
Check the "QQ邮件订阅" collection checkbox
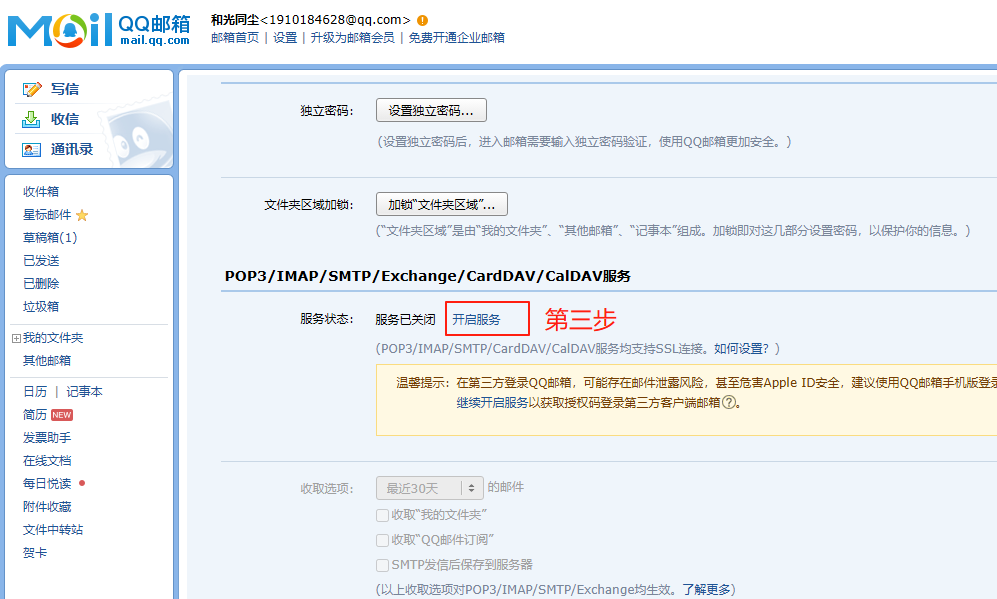point(382,539)
